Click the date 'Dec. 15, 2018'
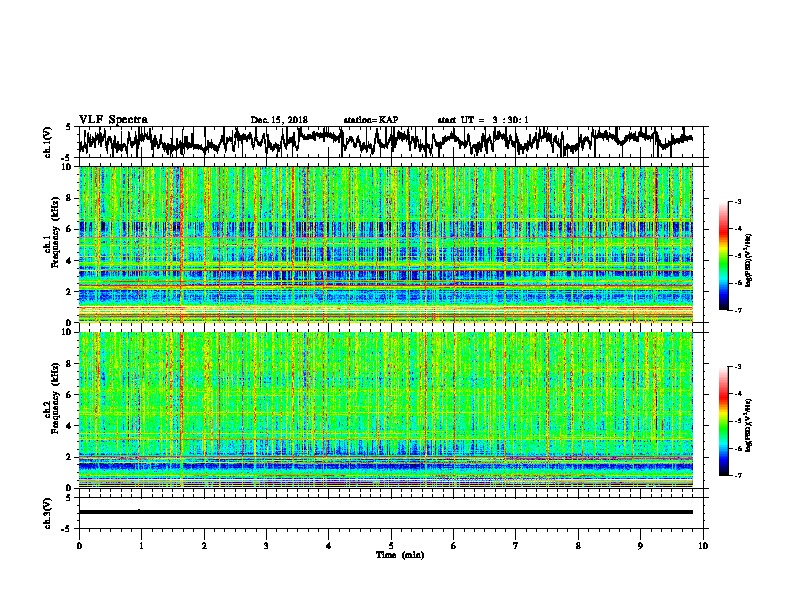 (x=279, y=120)
